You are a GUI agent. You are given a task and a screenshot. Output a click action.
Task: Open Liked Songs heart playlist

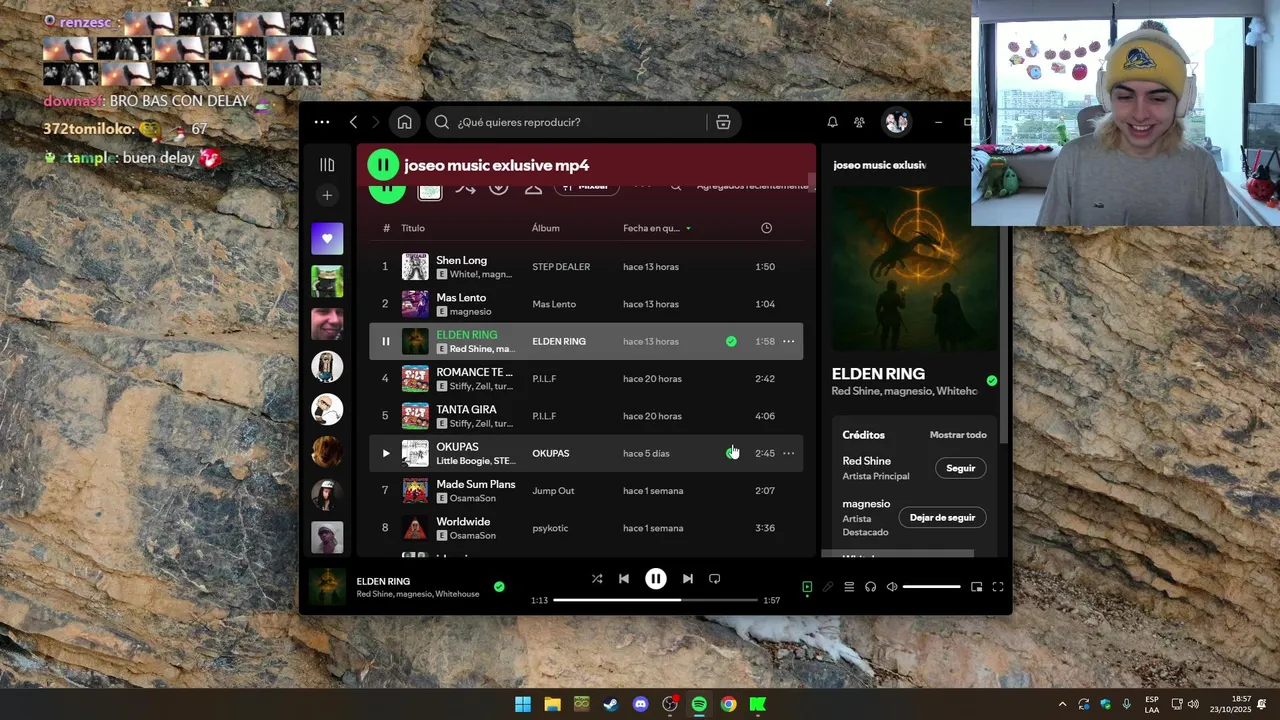pos(327,239)
